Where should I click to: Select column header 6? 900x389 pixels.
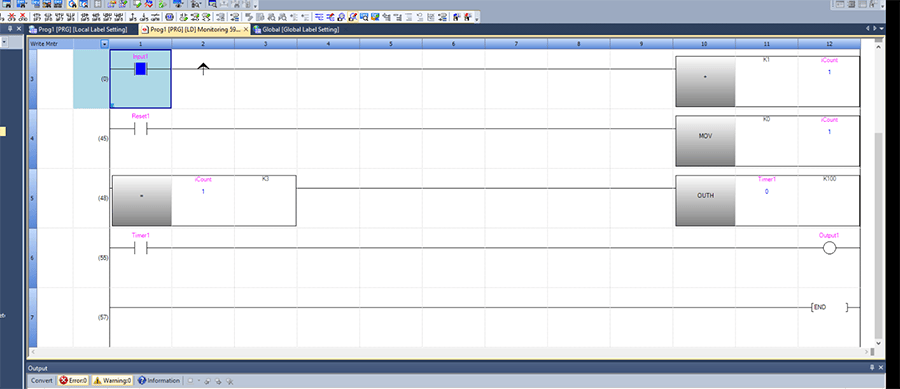pyautogui.click(x=453, y=44)
